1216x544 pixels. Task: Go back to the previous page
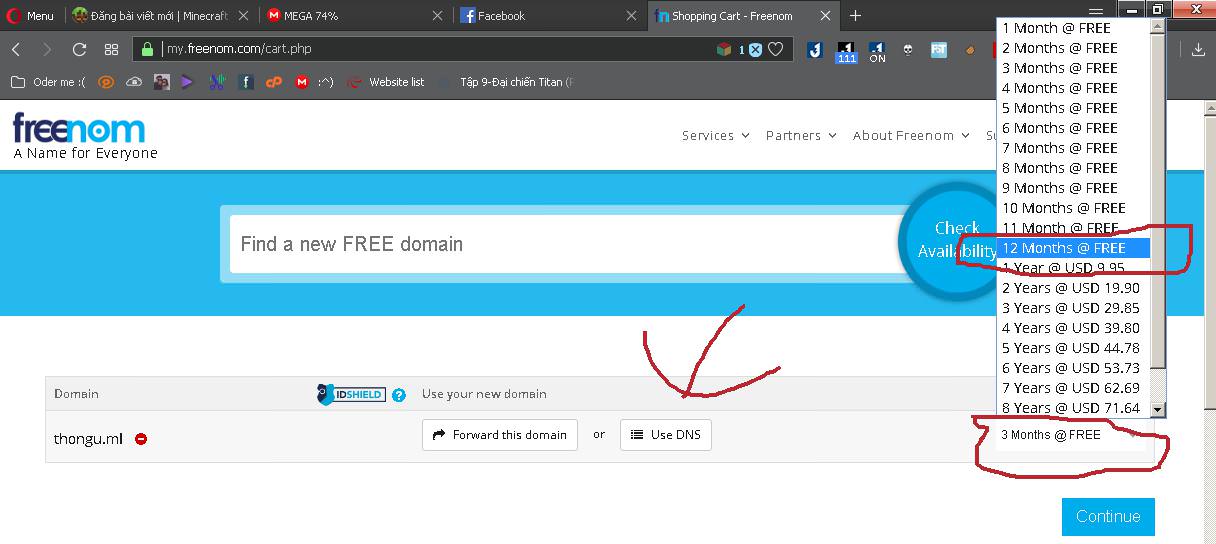pos(16,49)
